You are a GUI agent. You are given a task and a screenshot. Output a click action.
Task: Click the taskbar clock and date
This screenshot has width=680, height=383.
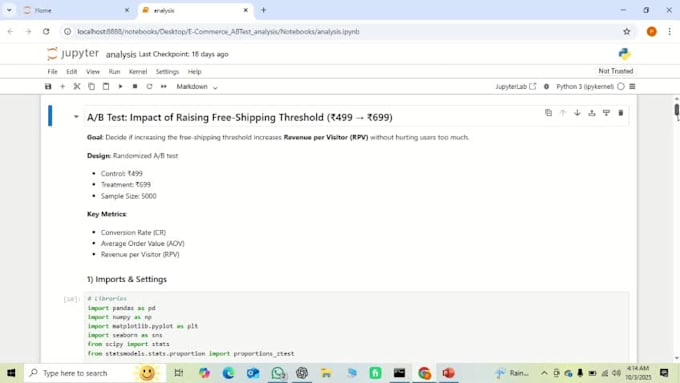[638, 373]
